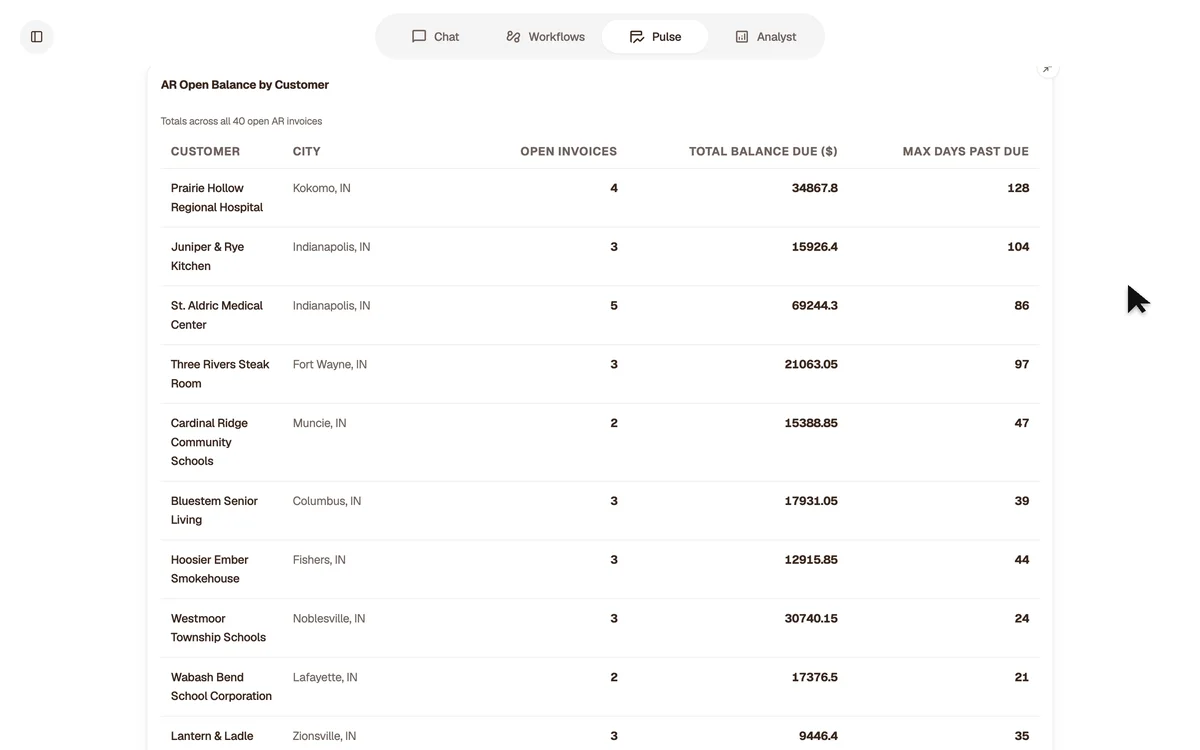Click the Analyst chart icon
The image size is (1200, 750).
742,36
